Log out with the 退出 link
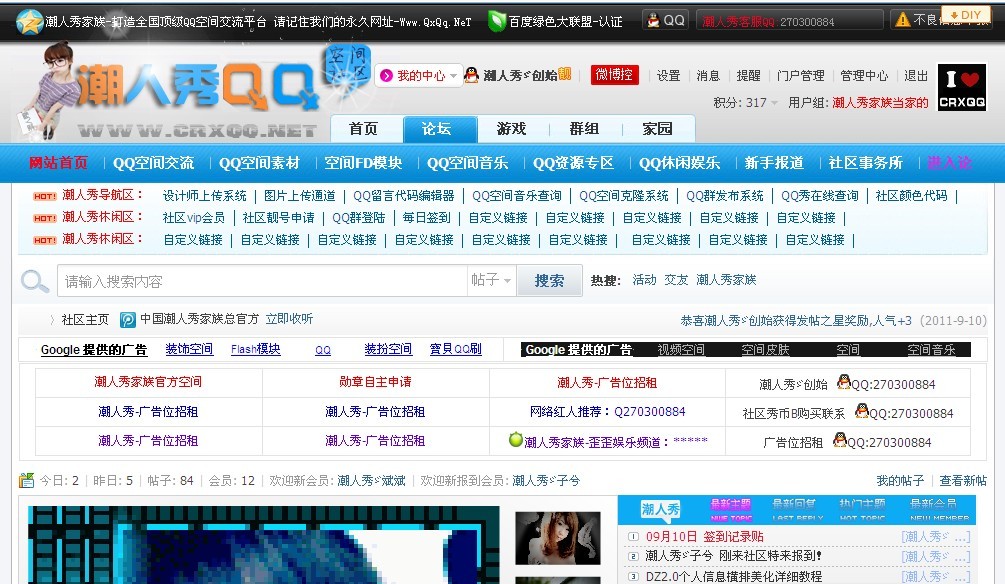 pyautogui.click(x=916, y=76)
